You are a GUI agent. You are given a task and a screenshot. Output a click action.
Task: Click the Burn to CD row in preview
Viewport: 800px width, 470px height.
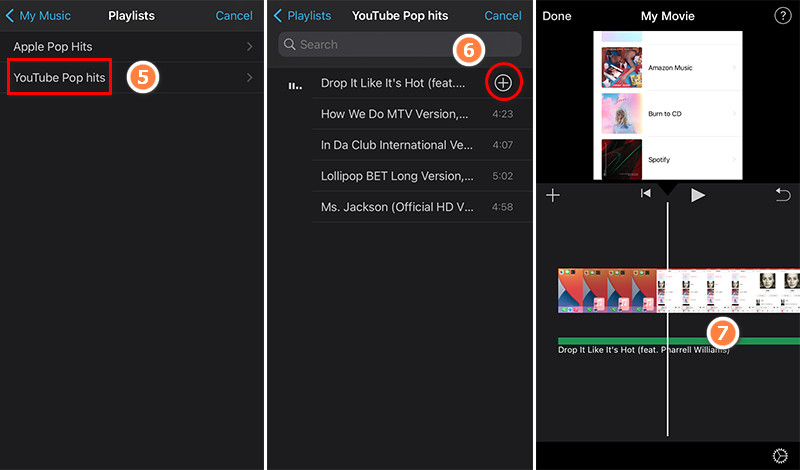[668, 114]
